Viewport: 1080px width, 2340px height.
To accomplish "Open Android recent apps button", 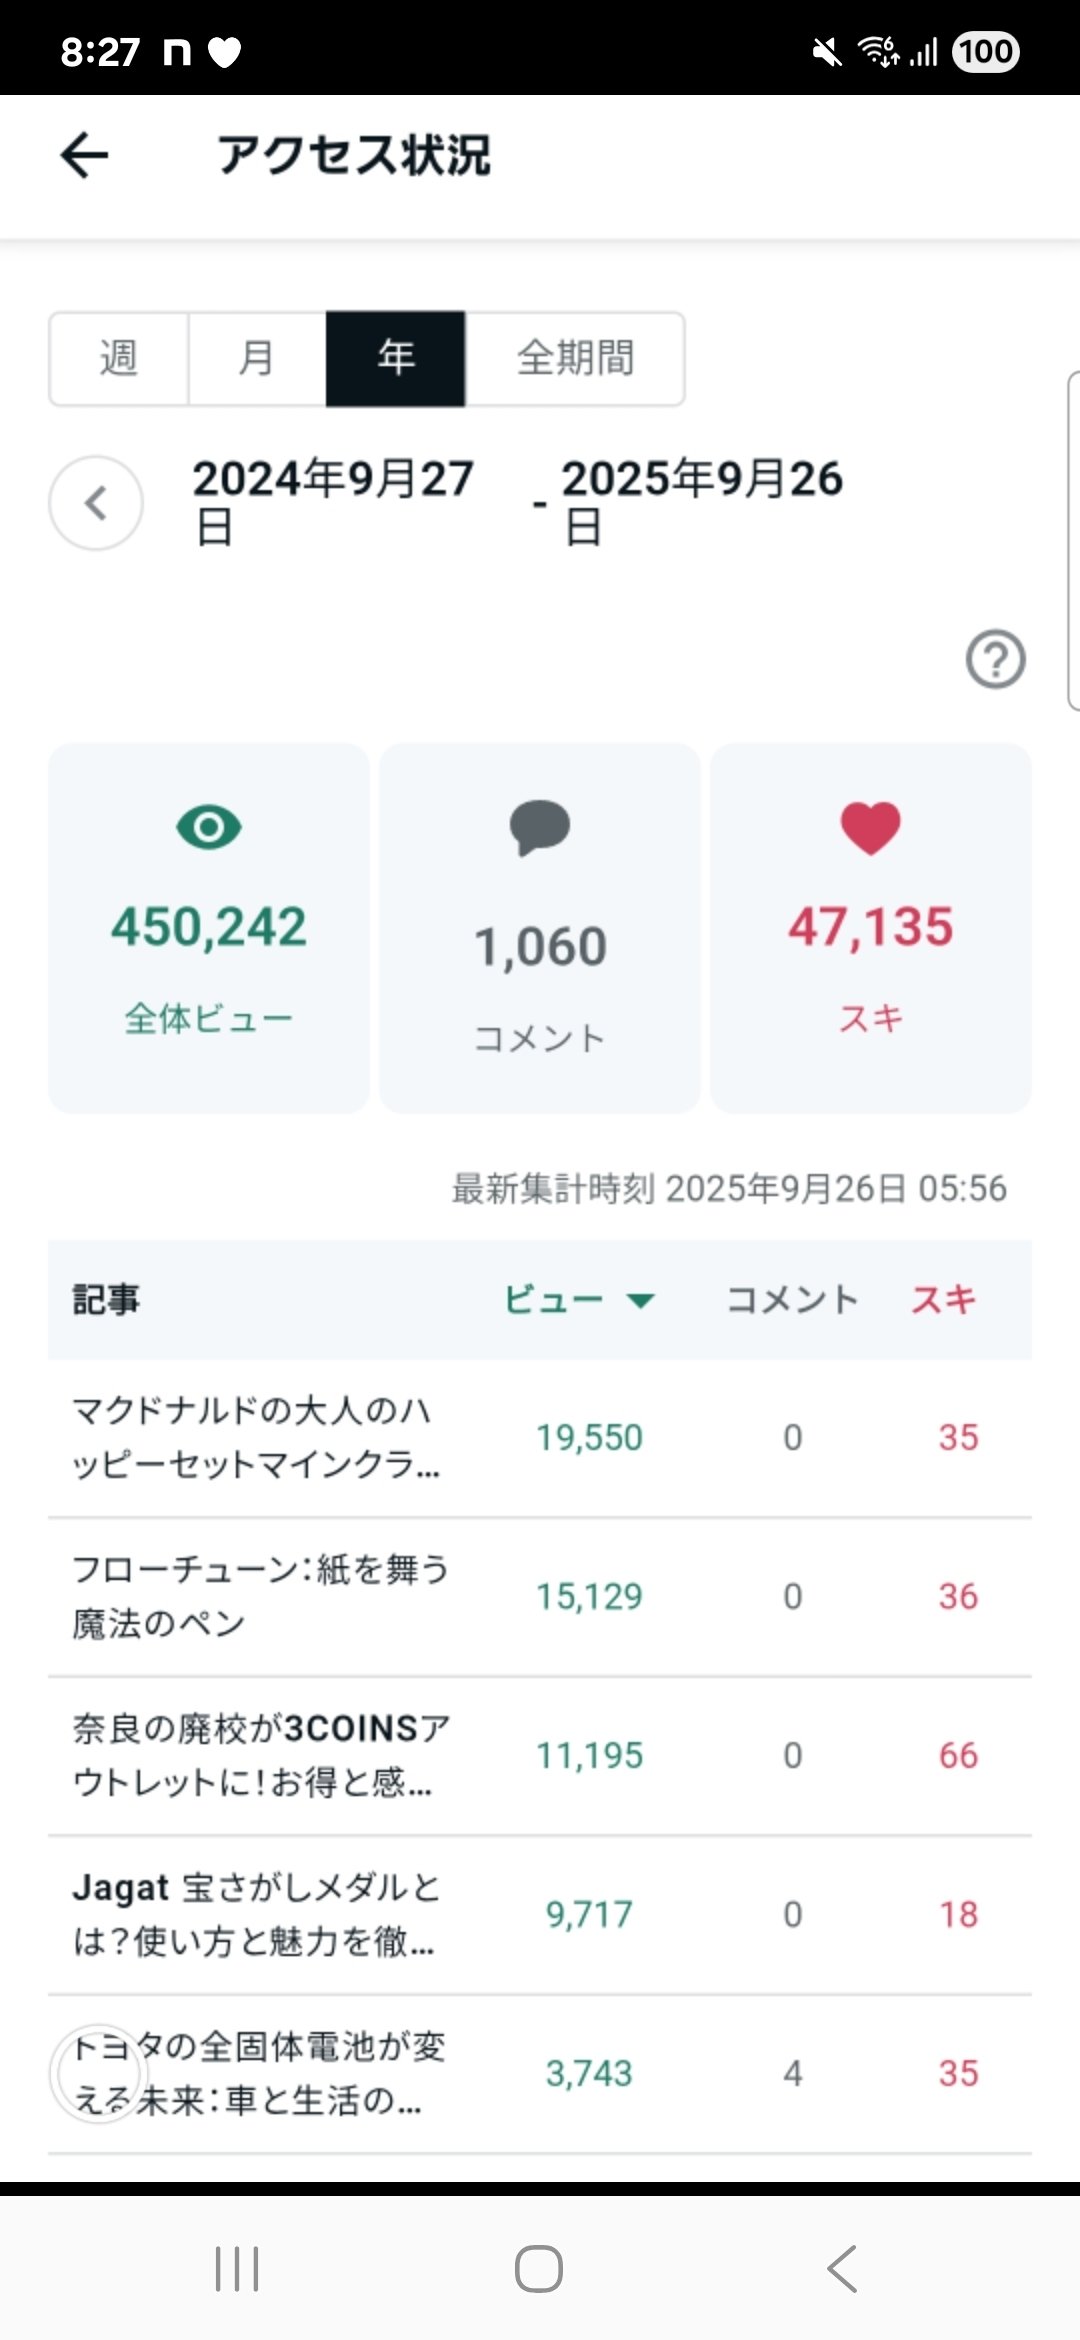I will tap(237, 2268).
